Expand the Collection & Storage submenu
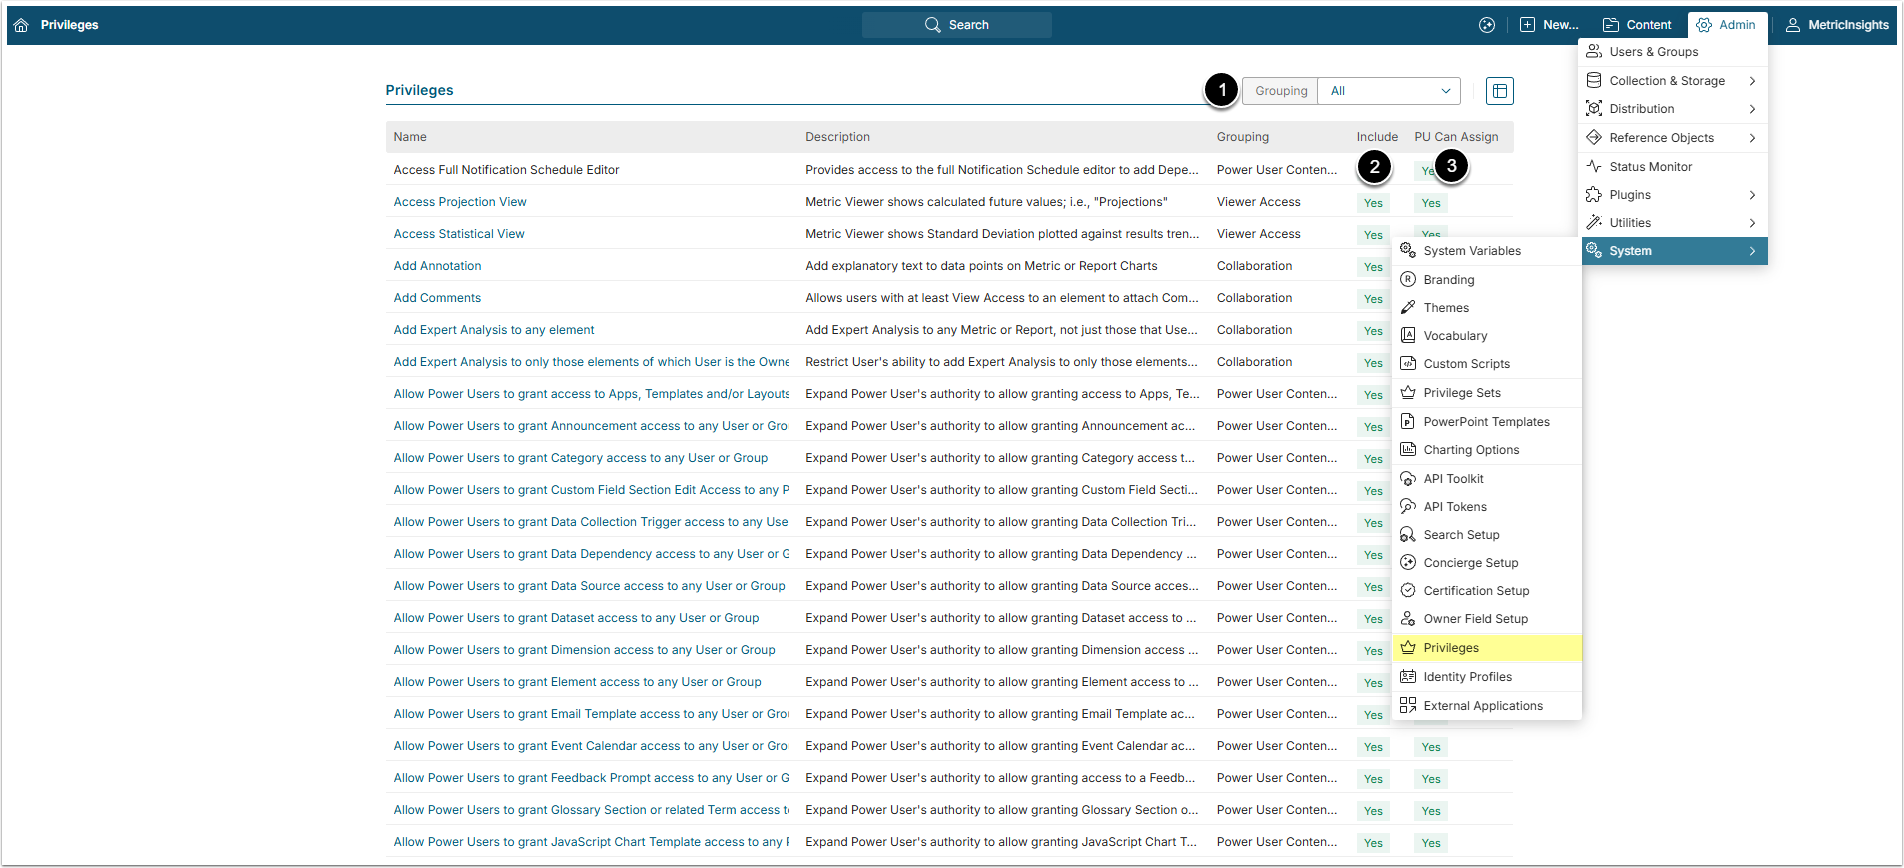The width and height of the screenshot is (1904, 868). tap(1752, 81)
